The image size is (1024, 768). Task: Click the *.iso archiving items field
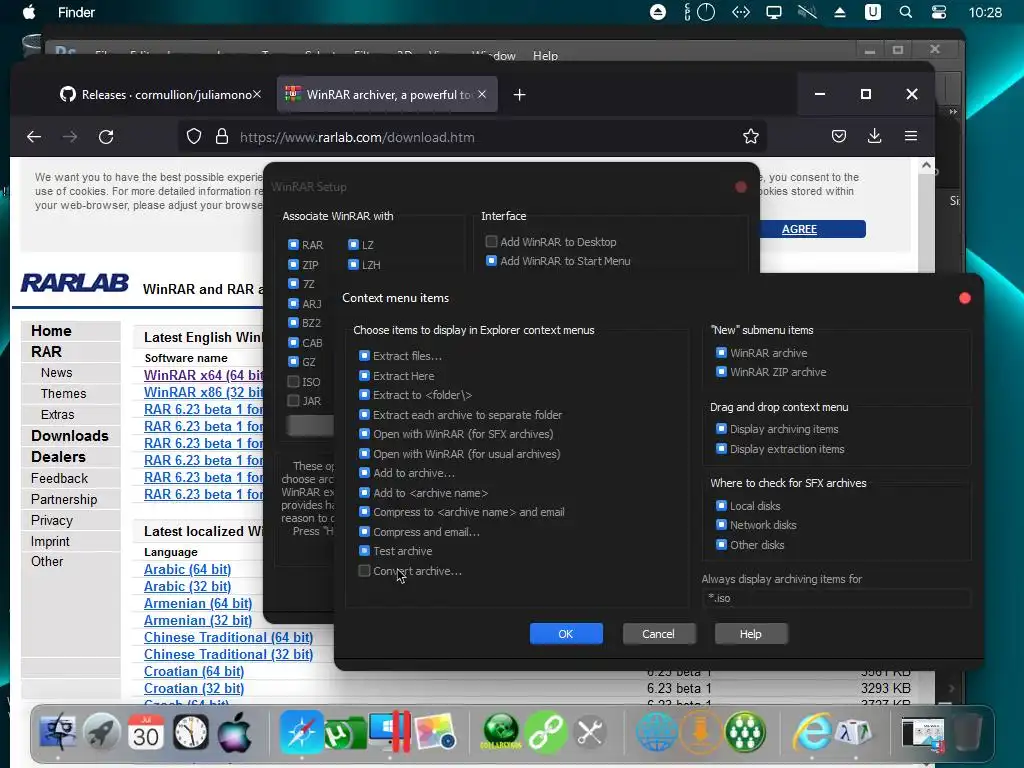[x=837, y=598]
